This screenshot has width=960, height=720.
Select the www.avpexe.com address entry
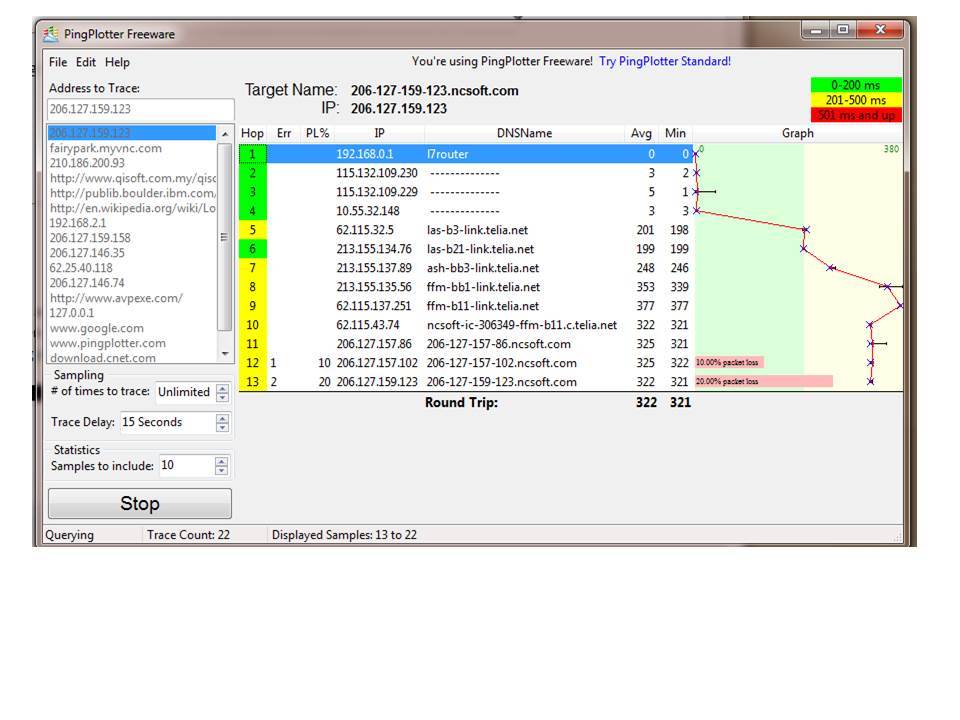pos(132,298)
